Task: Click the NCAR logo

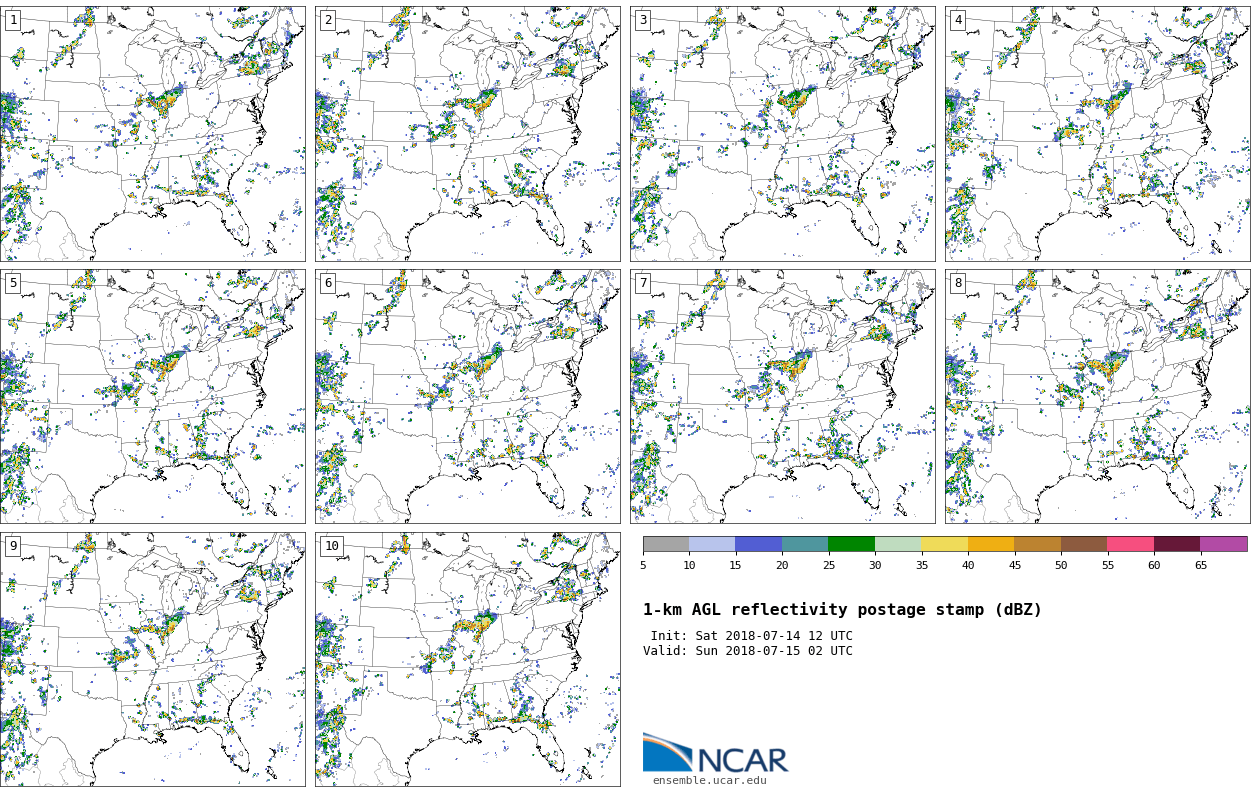Action: coord(715,754)
